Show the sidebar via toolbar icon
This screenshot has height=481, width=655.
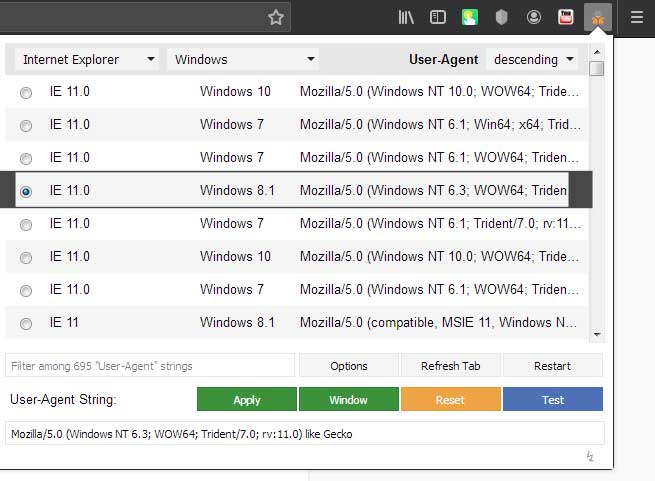pos(437,18)
